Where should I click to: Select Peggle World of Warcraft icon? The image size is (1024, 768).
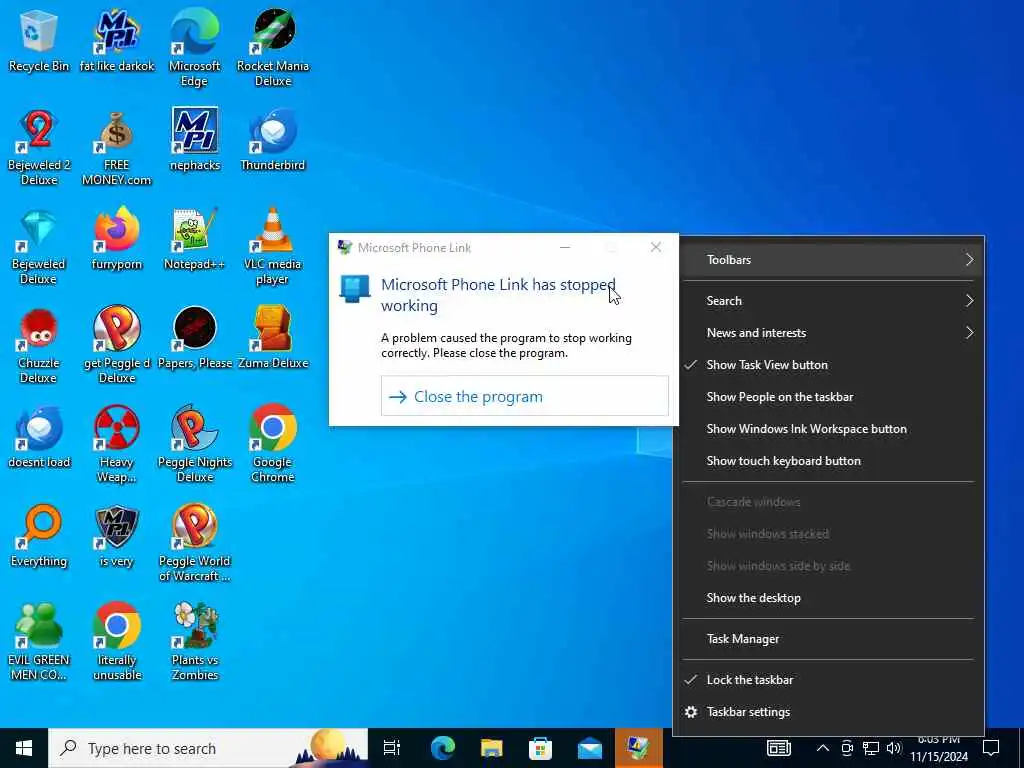coord(195,542)
